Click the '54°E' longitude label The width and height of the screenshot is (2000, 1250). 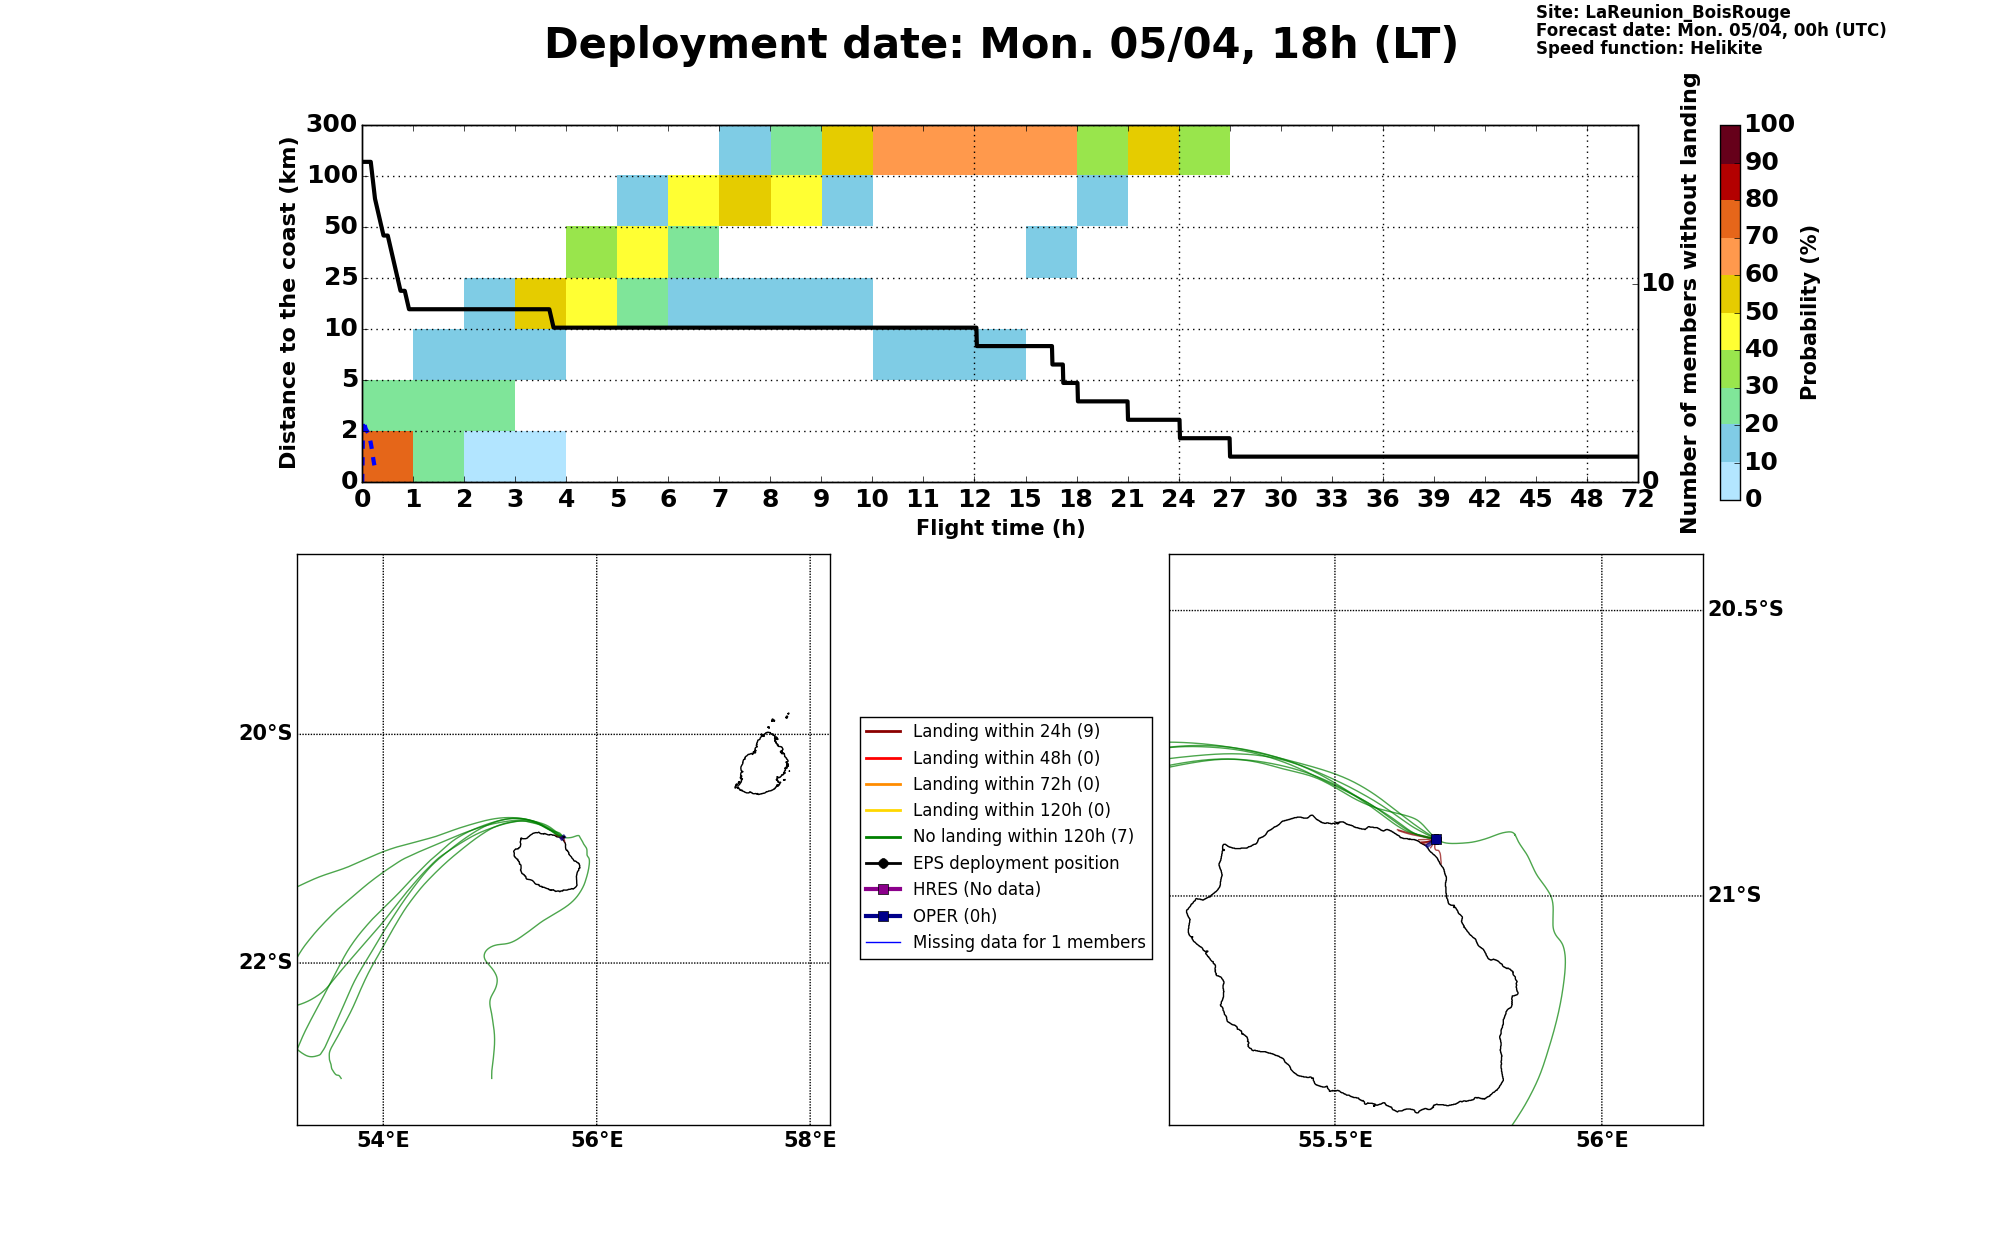383,1140
